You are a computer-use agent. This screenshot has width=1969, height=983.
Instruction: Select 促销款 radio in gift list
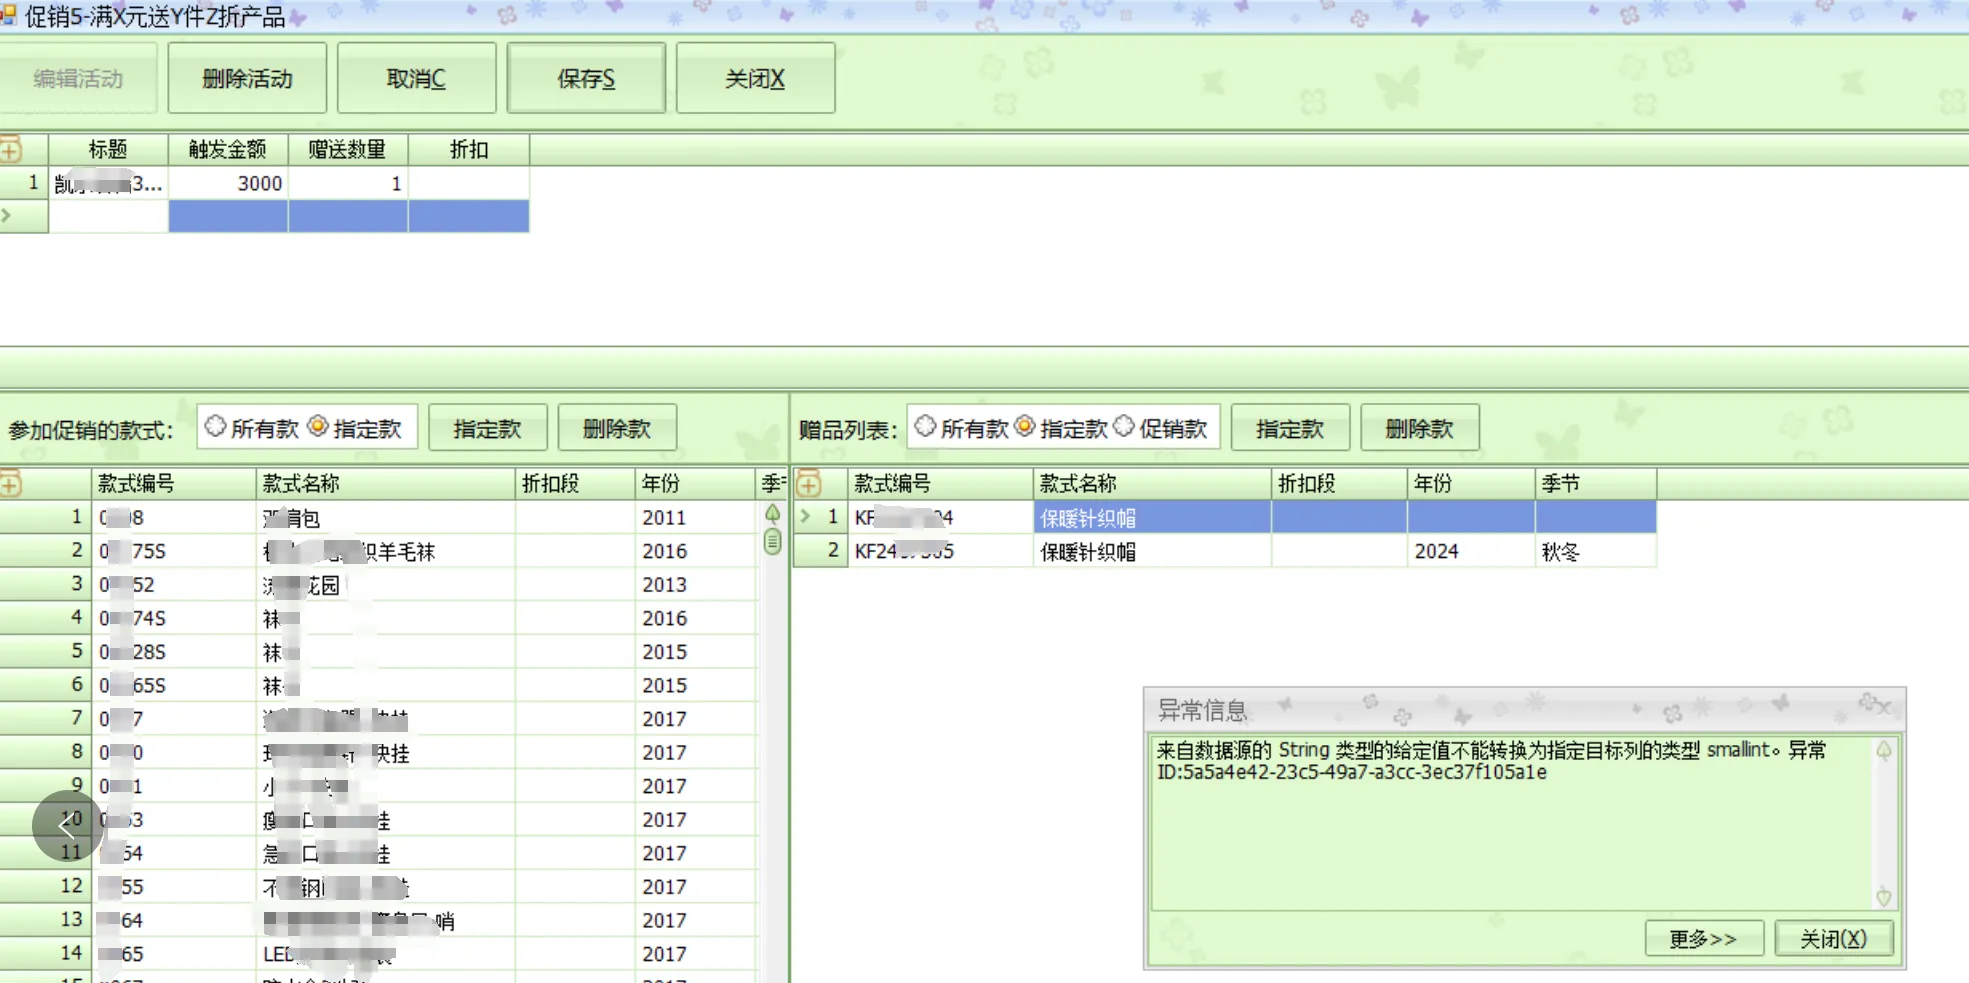tap(1124, 427)
